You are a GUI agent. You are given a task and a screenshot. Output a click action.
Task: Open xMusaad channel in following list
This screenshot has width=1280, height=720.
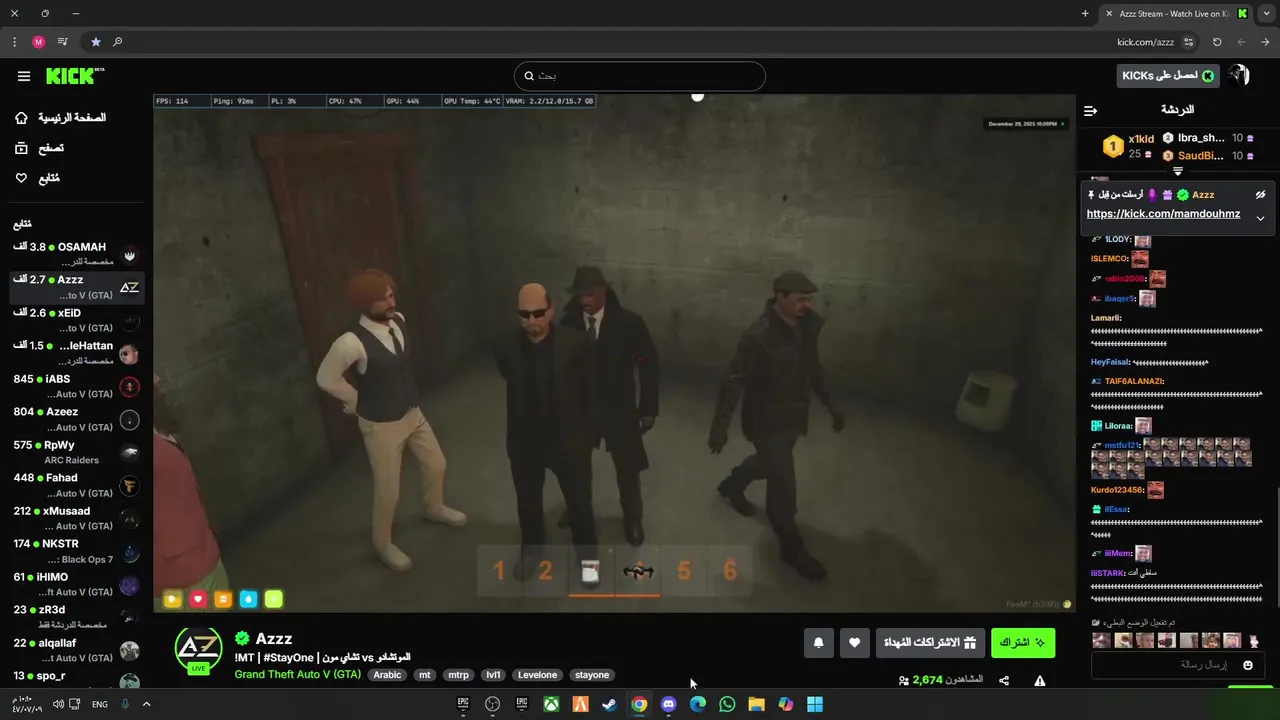(75, 518)
